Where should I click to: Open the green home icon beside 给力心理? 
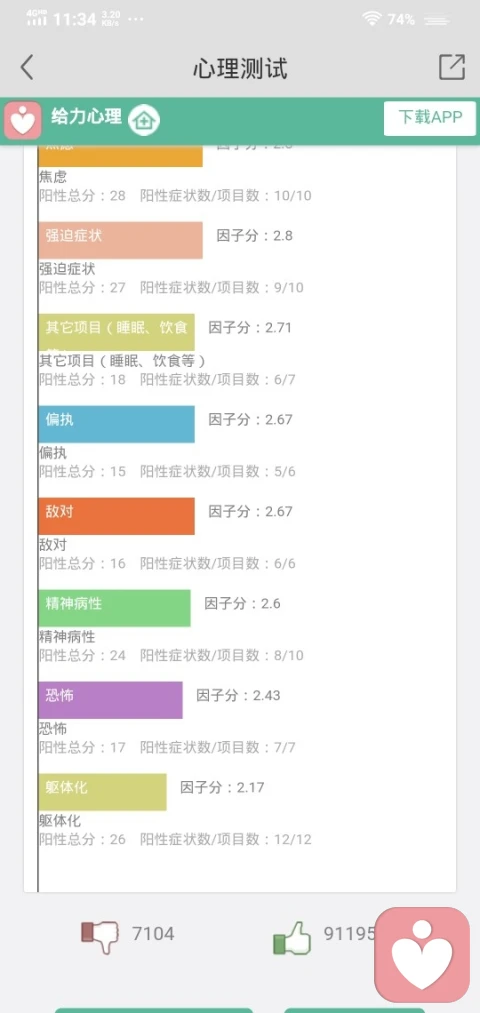tap(143, 120)
